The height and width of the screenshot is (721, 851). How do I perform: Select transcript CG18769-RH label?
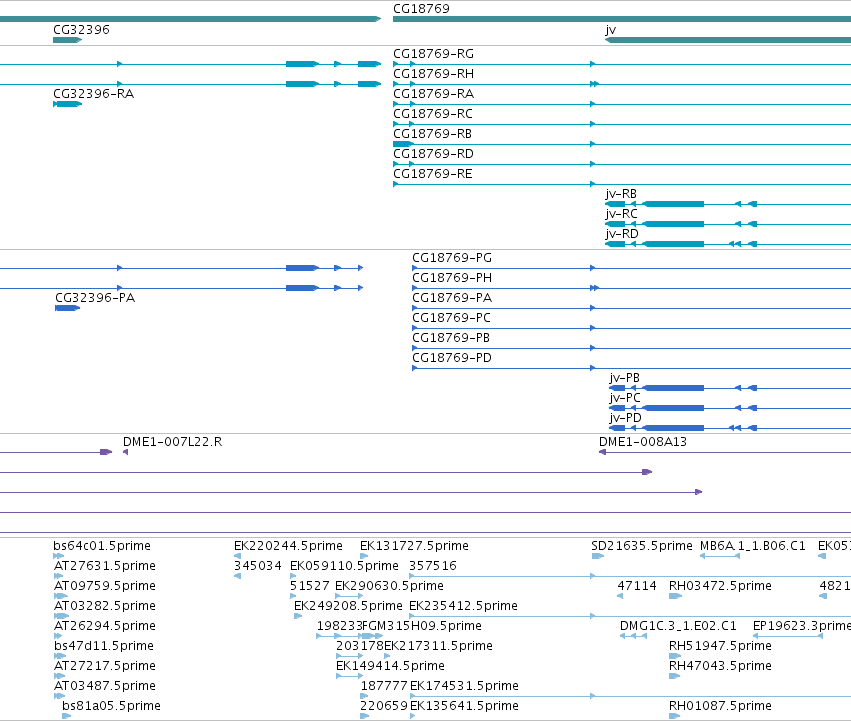(x=433, y=74)
